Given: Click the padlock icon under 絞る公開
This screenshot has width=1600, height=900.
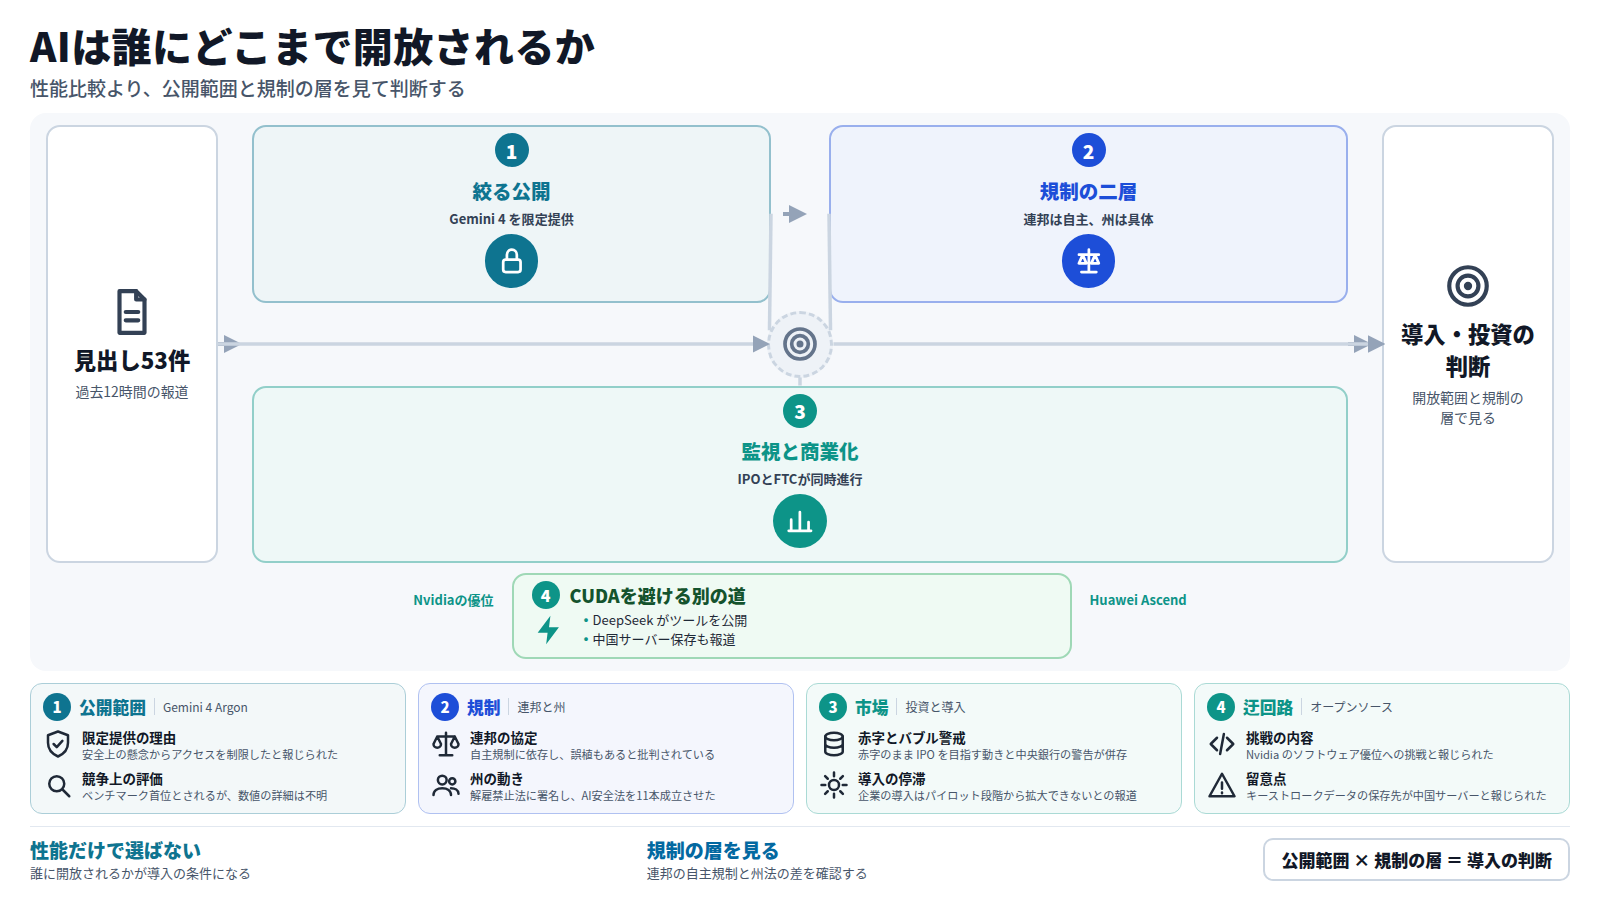Looking at the screenshot, I should 511,261.
